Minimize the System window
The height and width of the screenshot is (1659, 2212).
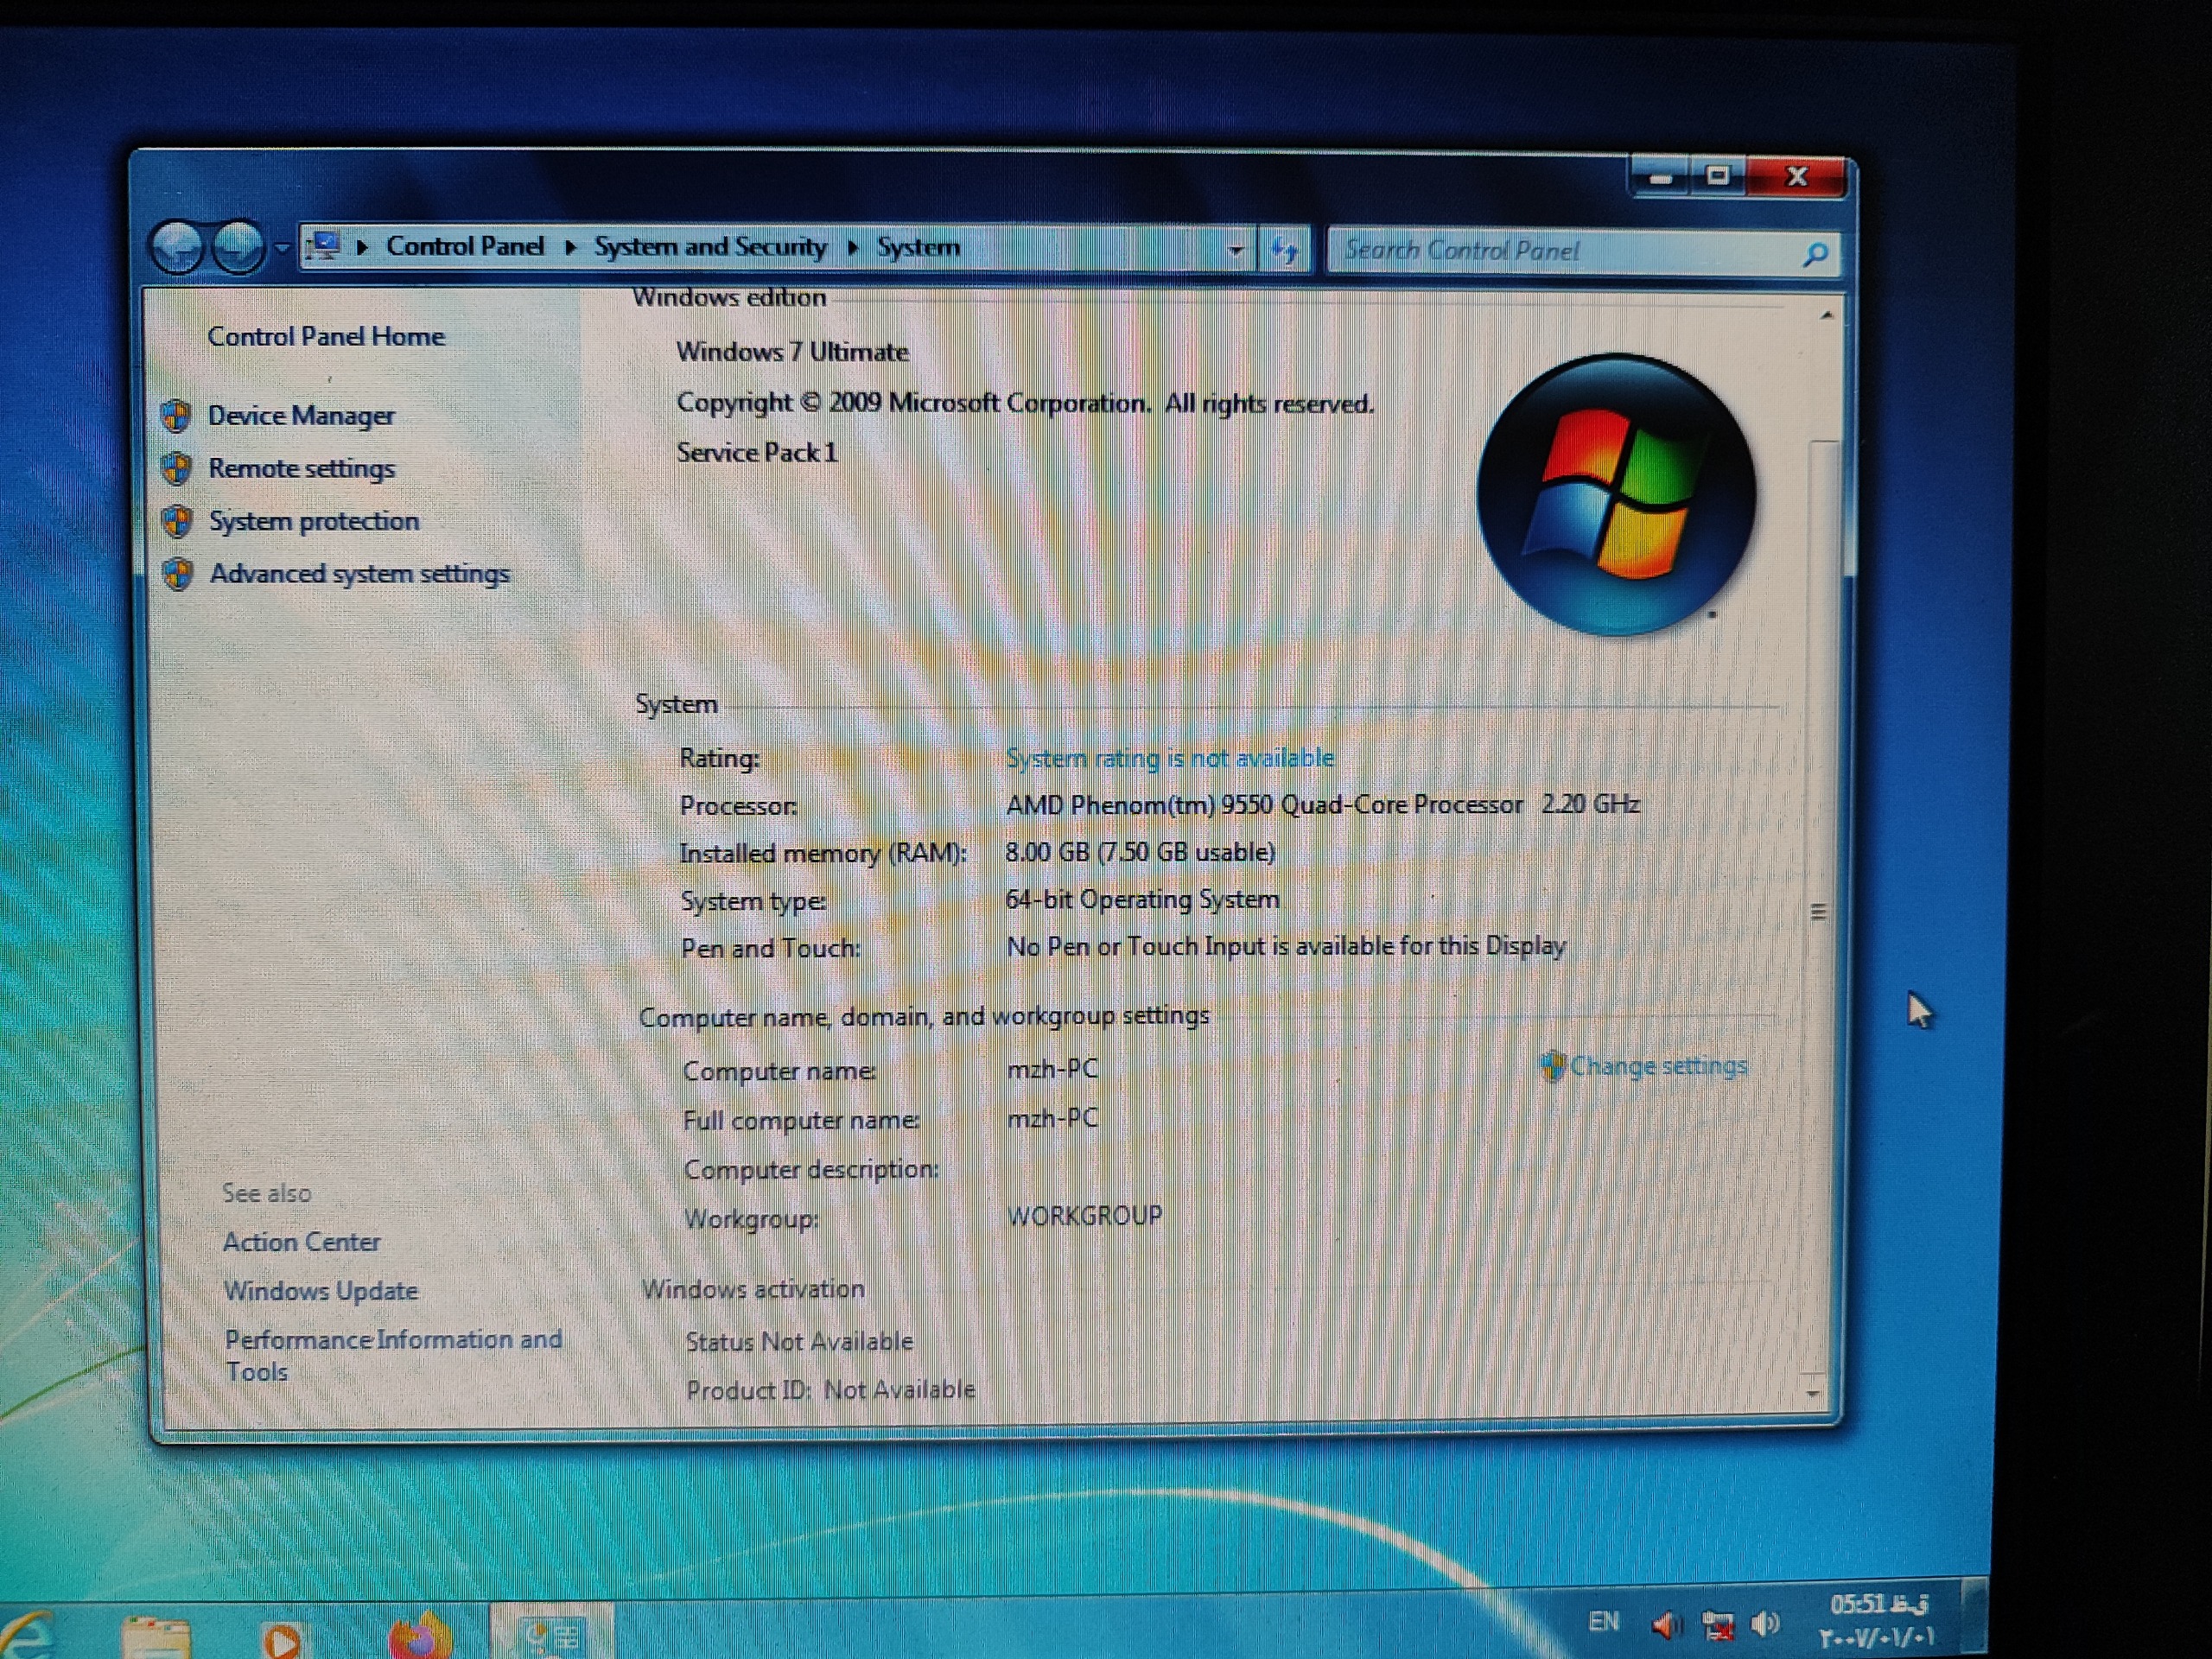[1661, 178]
